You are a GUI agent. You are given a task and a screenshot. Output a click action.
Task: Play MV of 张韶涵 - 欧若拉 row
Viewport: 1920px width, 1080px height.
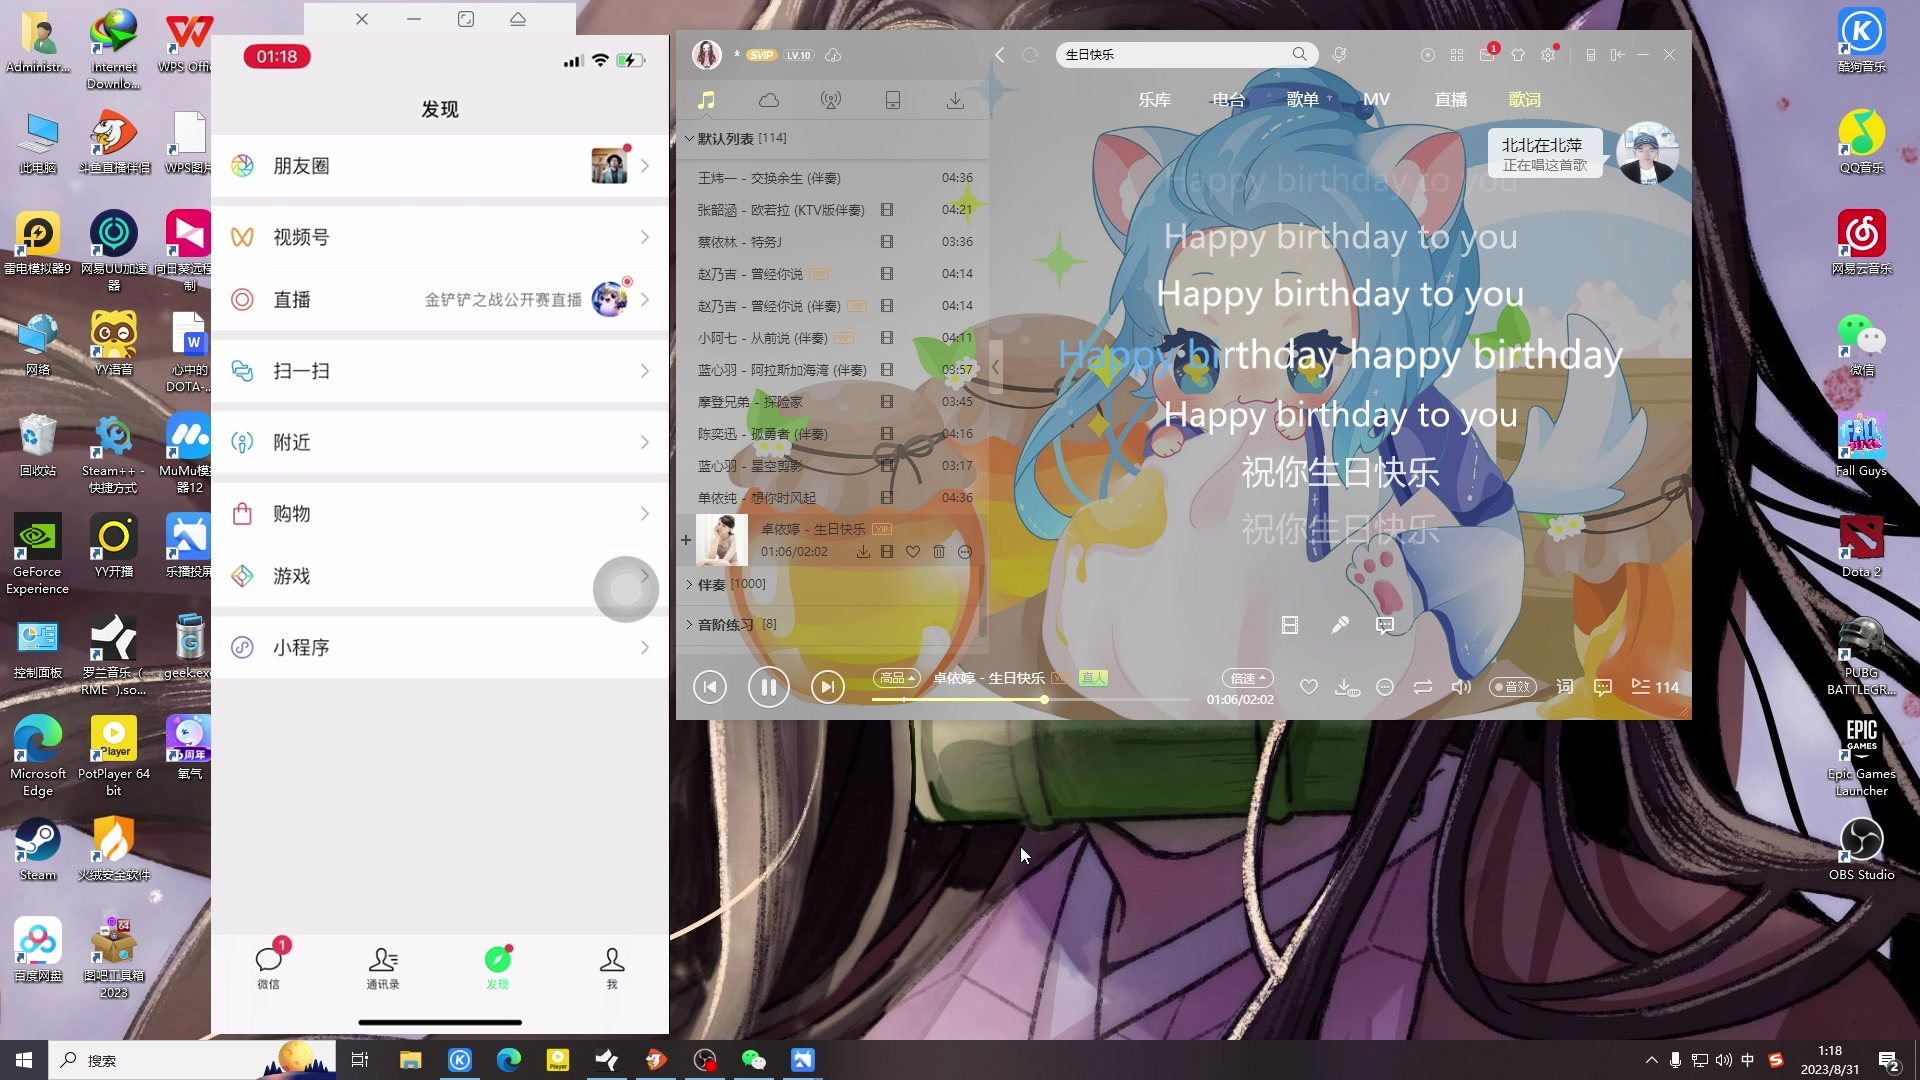[x=886, y=210]
